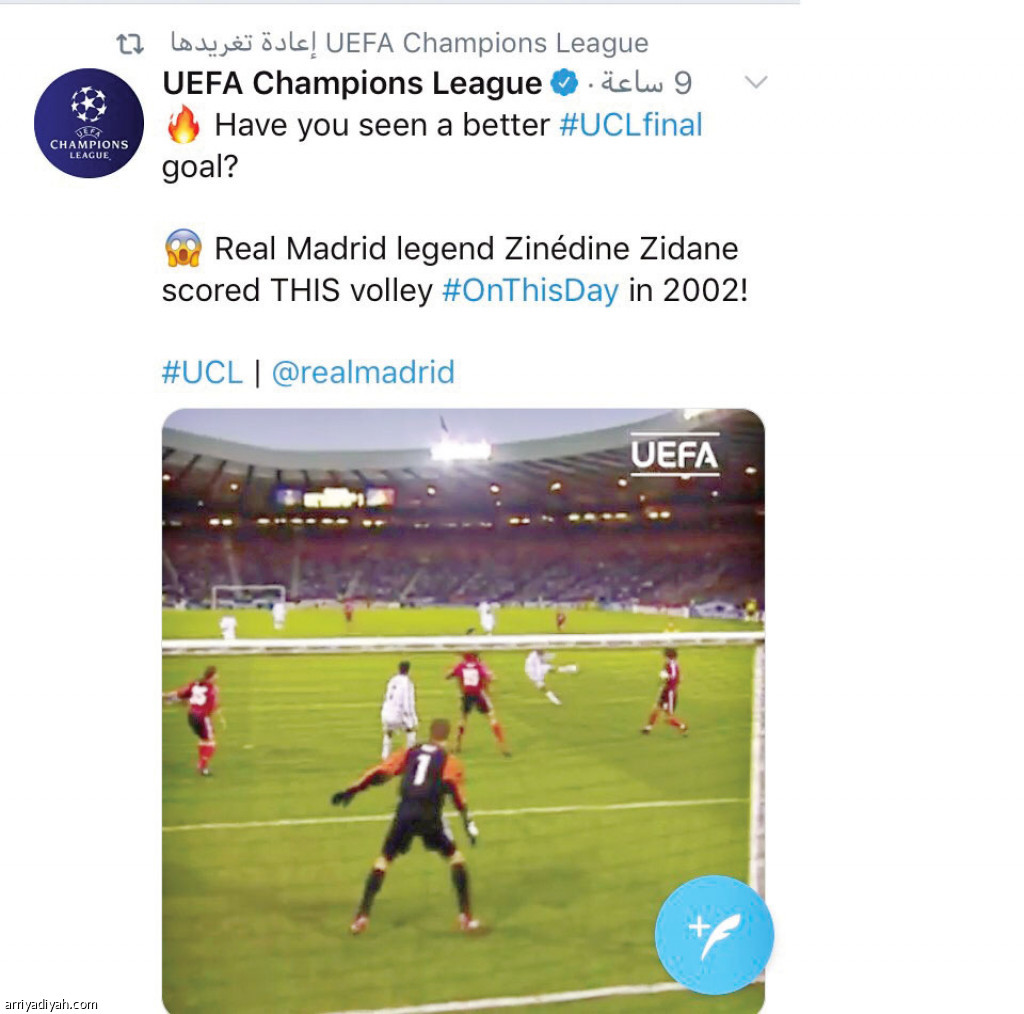Image resolution: width=1024 pixels, height=1014 pixels.
Task: Open UEFA Champions League profile avatar
Action: (x=89, y=123)
